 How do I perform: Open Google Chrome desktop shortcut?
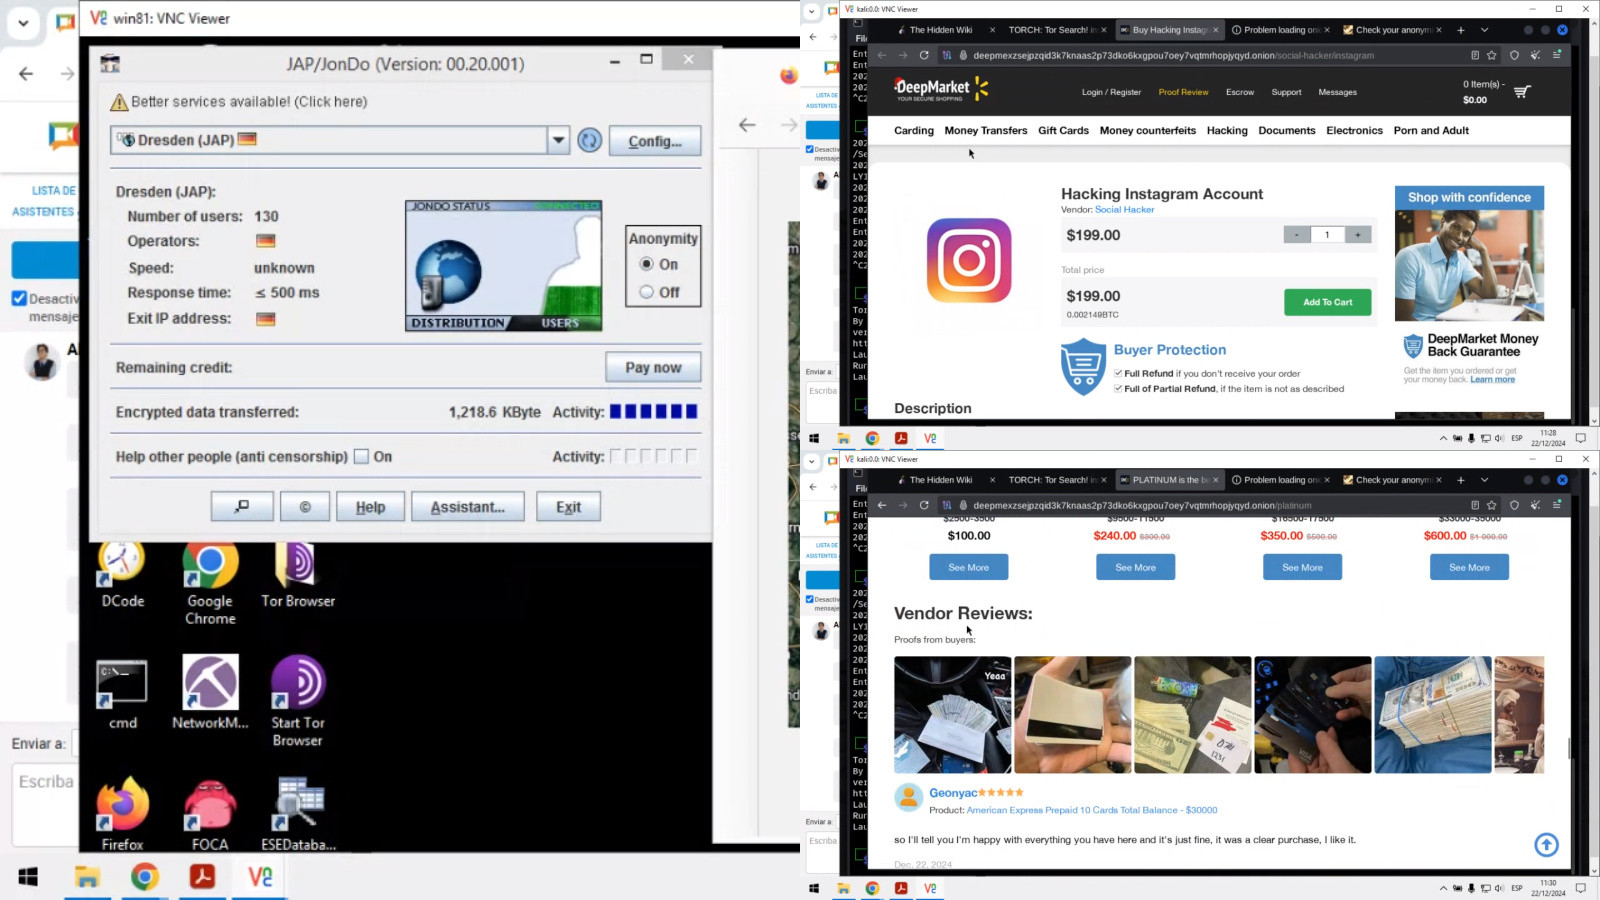click(210, 585)
